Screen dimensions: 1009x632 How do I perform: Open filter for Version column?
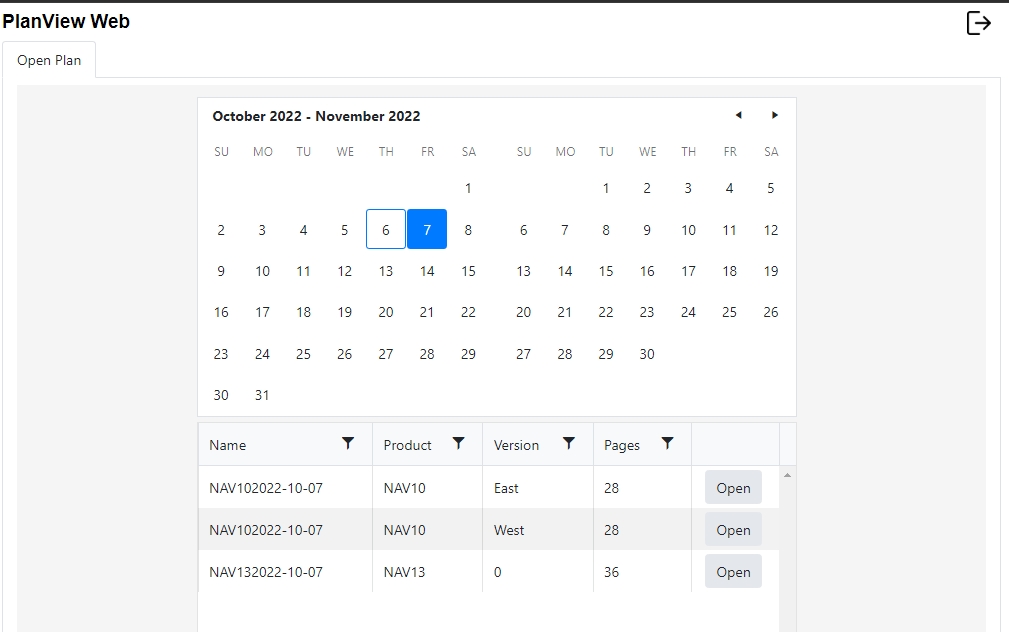(x=568, y=444)
